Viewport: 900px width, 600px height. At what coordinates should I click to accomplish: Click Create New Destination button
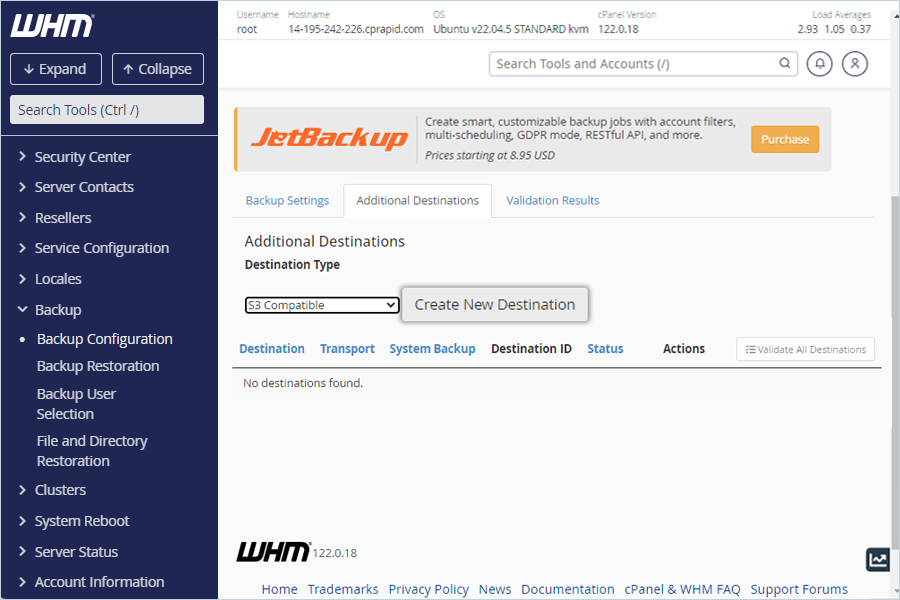click(x=495, y=304)
